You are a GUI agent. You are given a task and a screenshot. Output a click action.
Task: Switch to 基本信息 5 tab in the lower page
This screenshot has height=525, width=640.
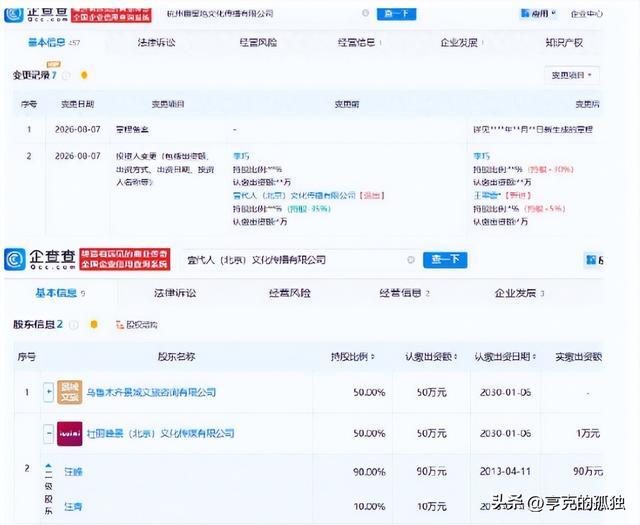tap(60, 293)
